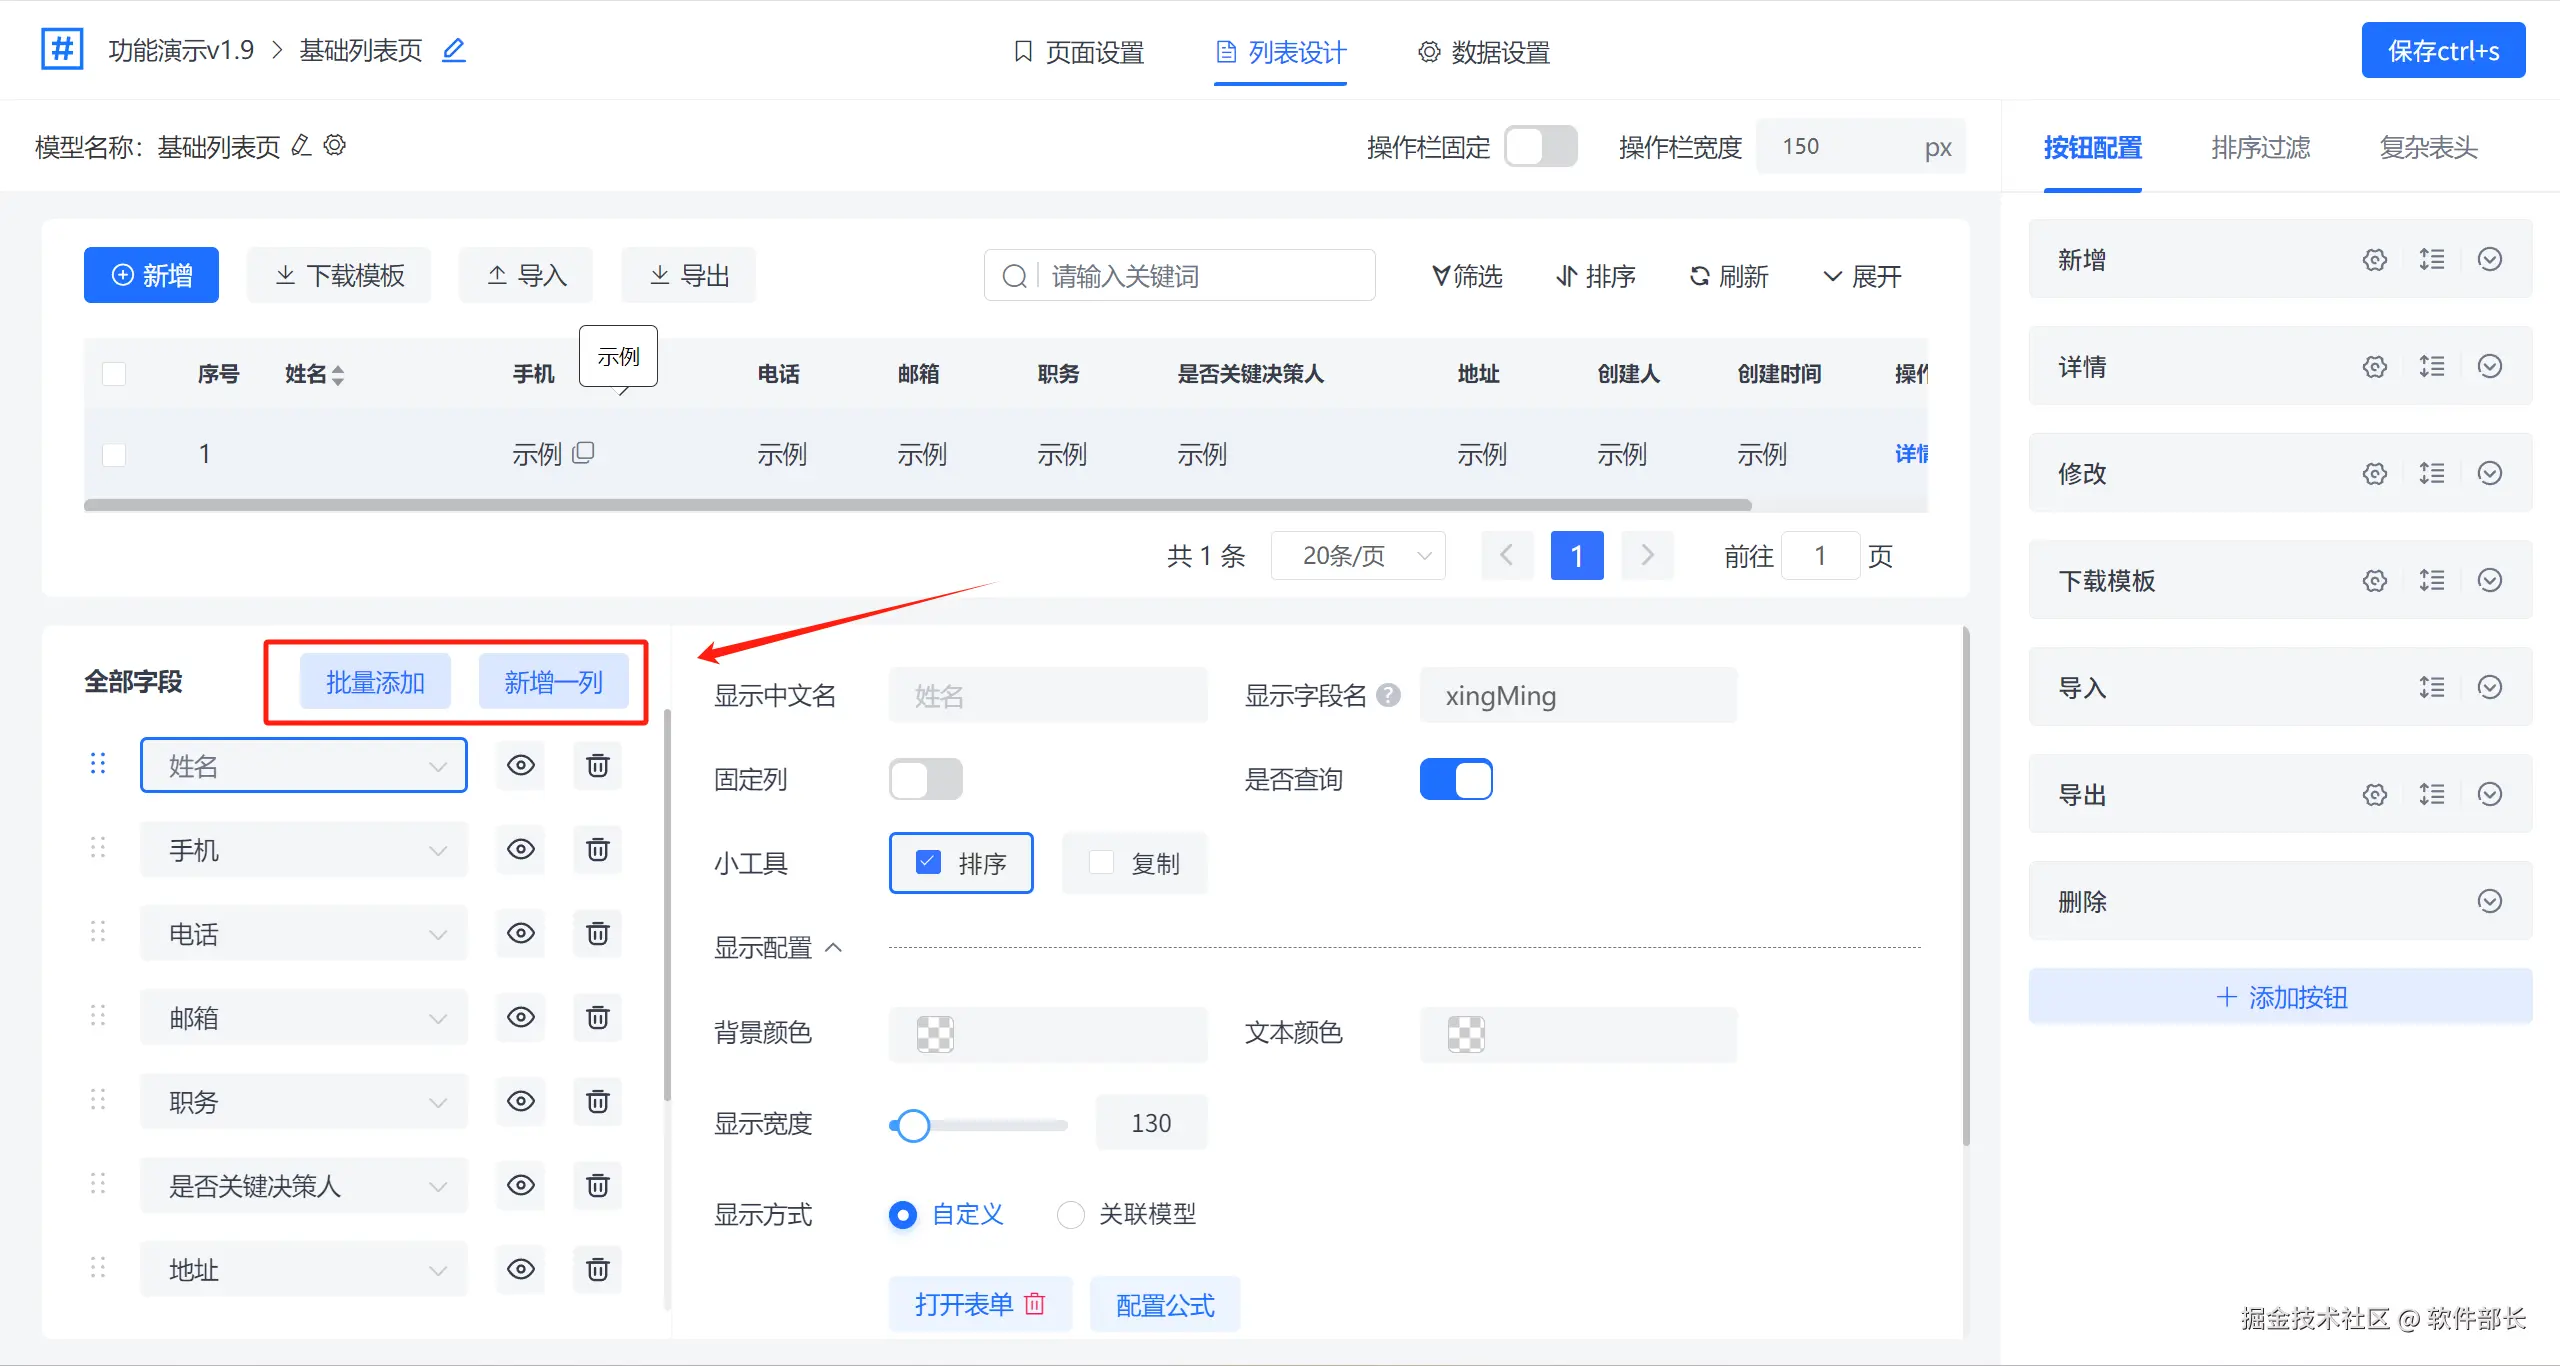
Task: Open model settings gear next to 模型名称
Action: [335, 146]
